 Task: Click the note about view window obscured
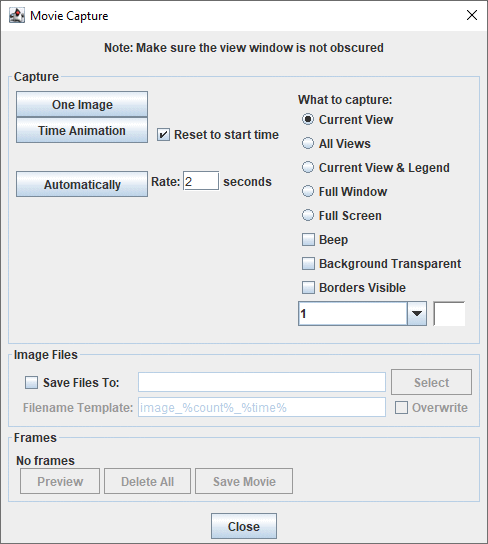[x=244, y=48]
